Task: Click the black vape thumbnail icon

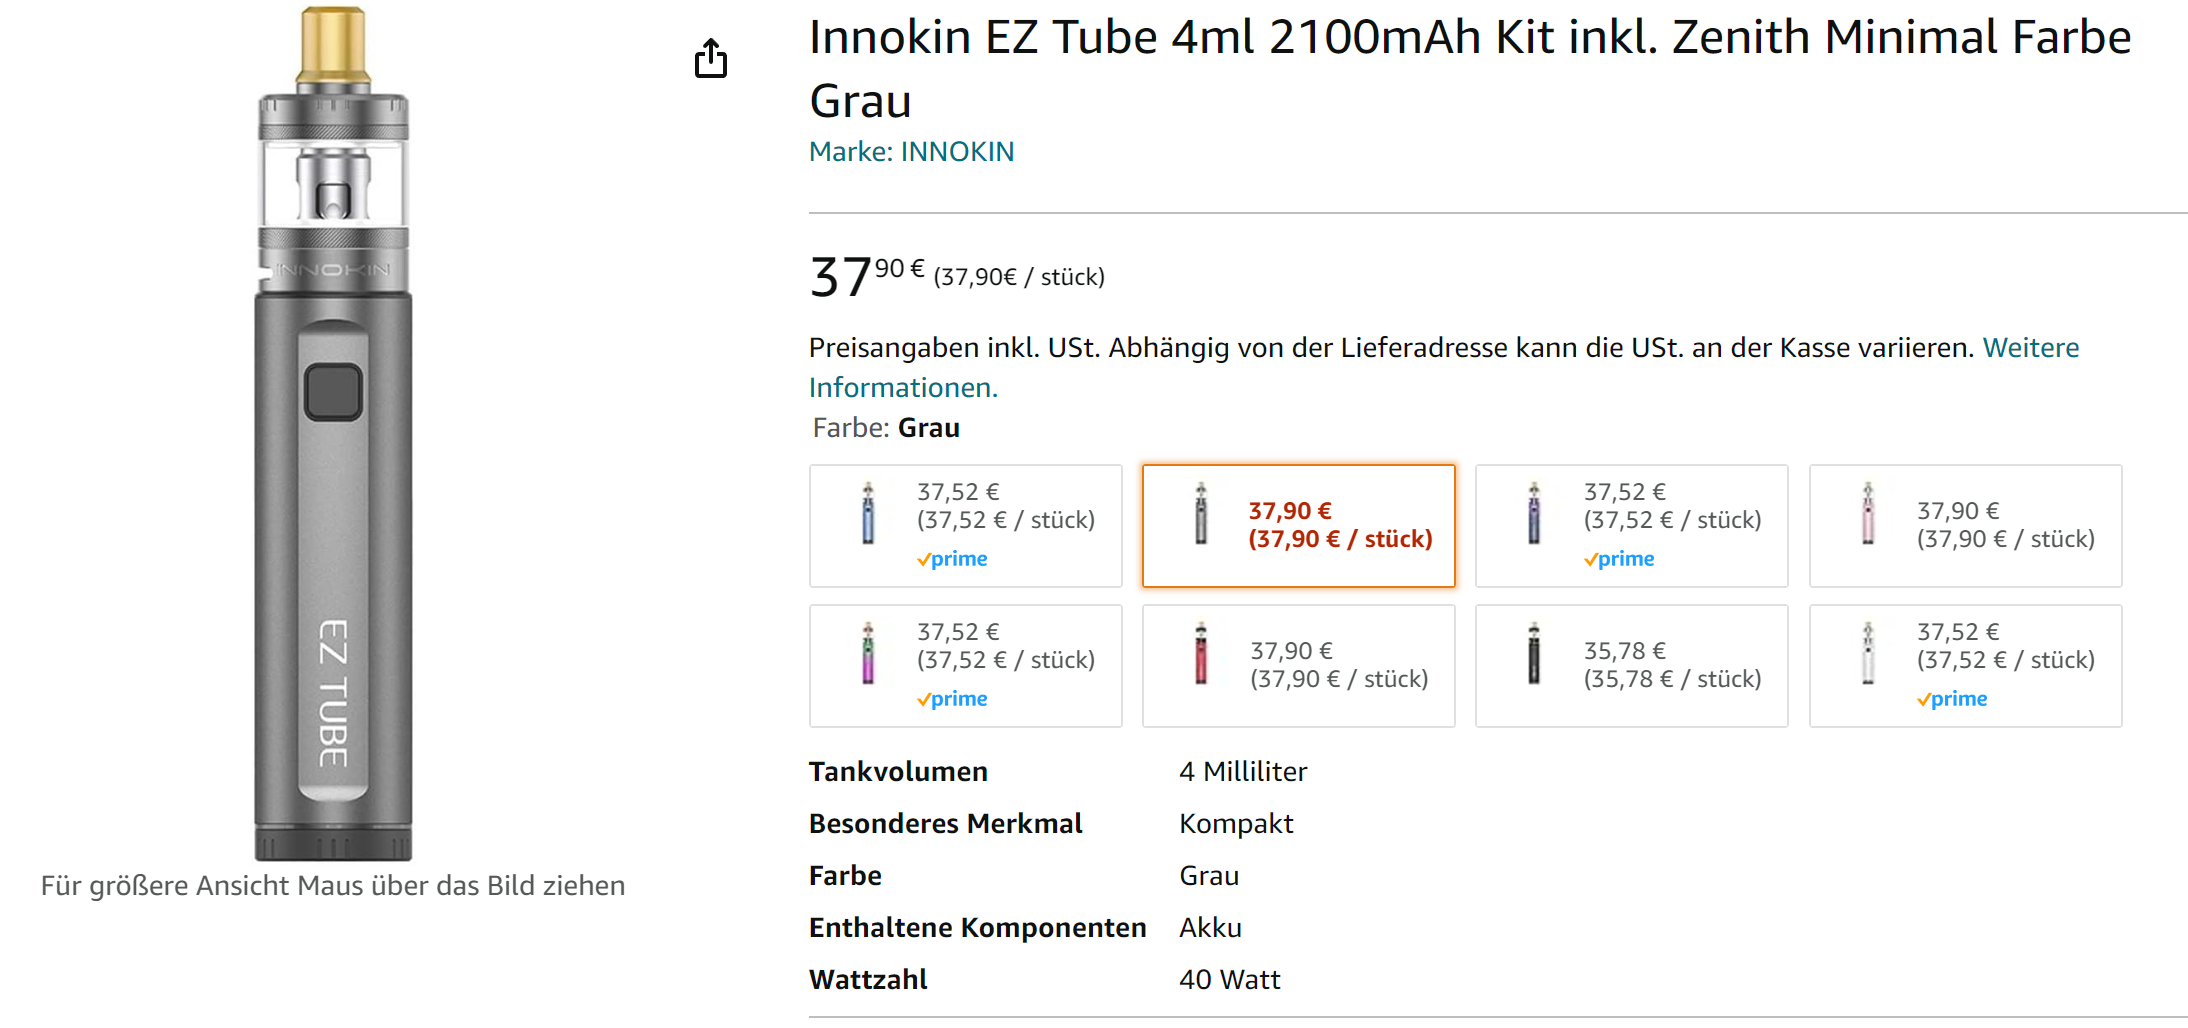Action: (x=1534, y=654)
